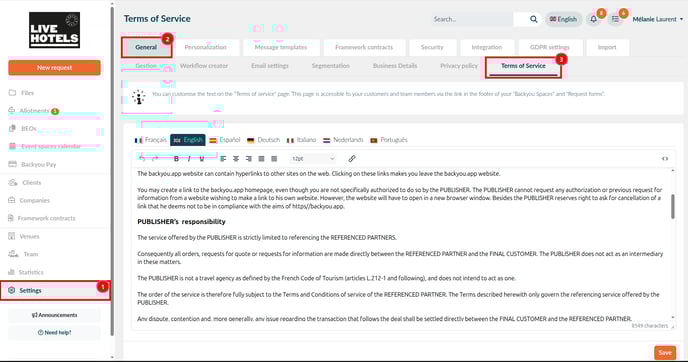Align text right

tap(249, 159)
